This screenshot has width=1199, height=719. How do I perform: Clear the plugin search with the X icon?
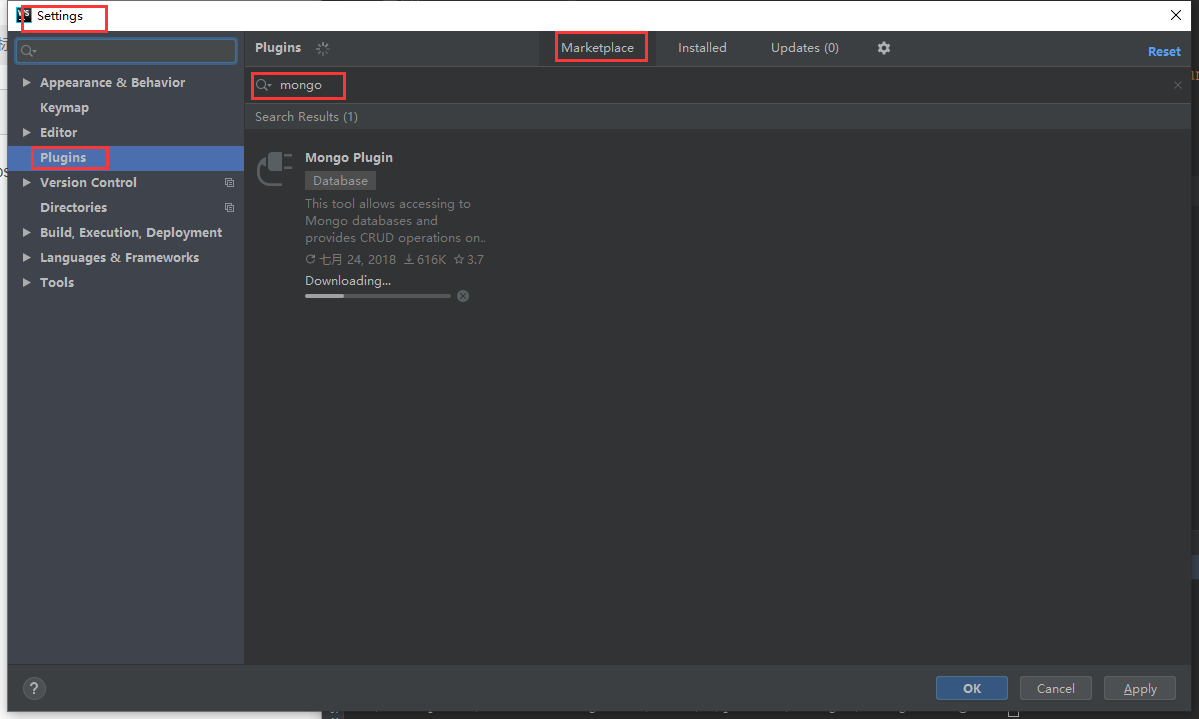(x=1178, y=85)
